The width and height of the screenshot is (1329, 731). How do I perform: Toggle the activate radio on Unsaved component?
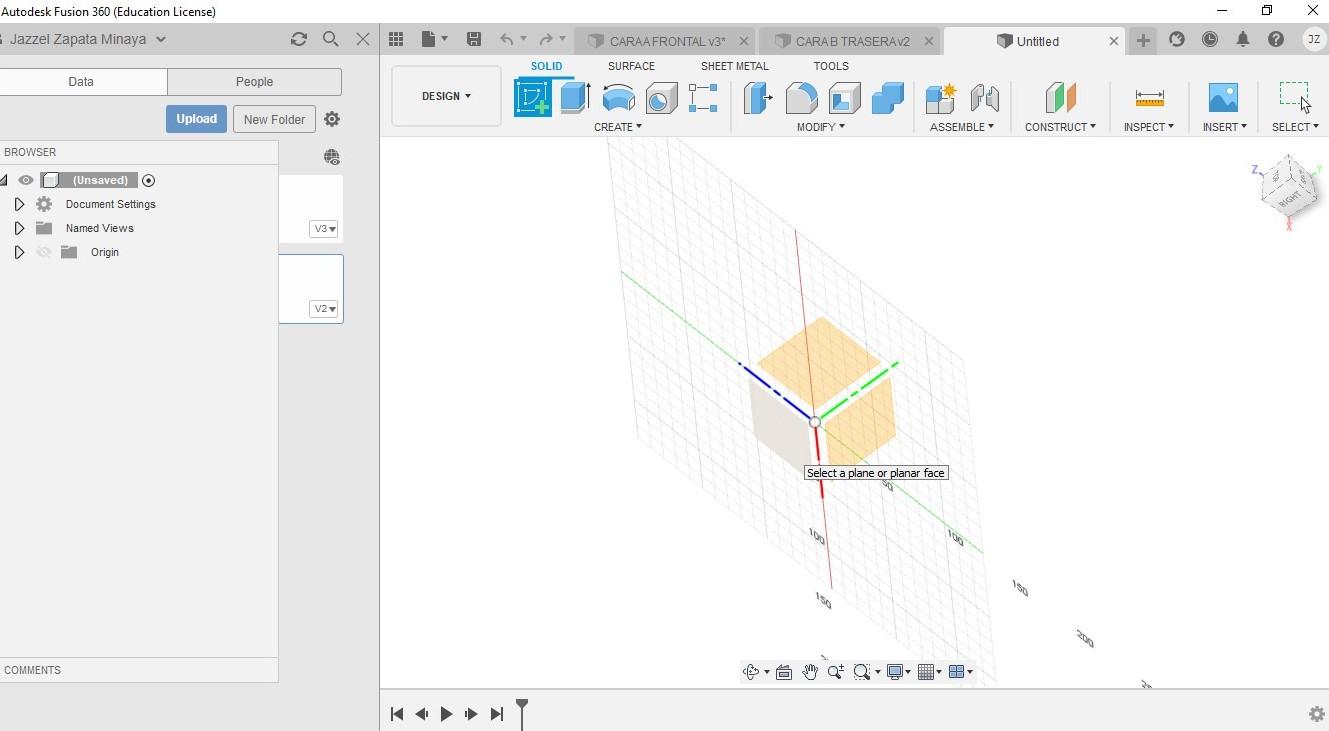[x=149, y=180]
